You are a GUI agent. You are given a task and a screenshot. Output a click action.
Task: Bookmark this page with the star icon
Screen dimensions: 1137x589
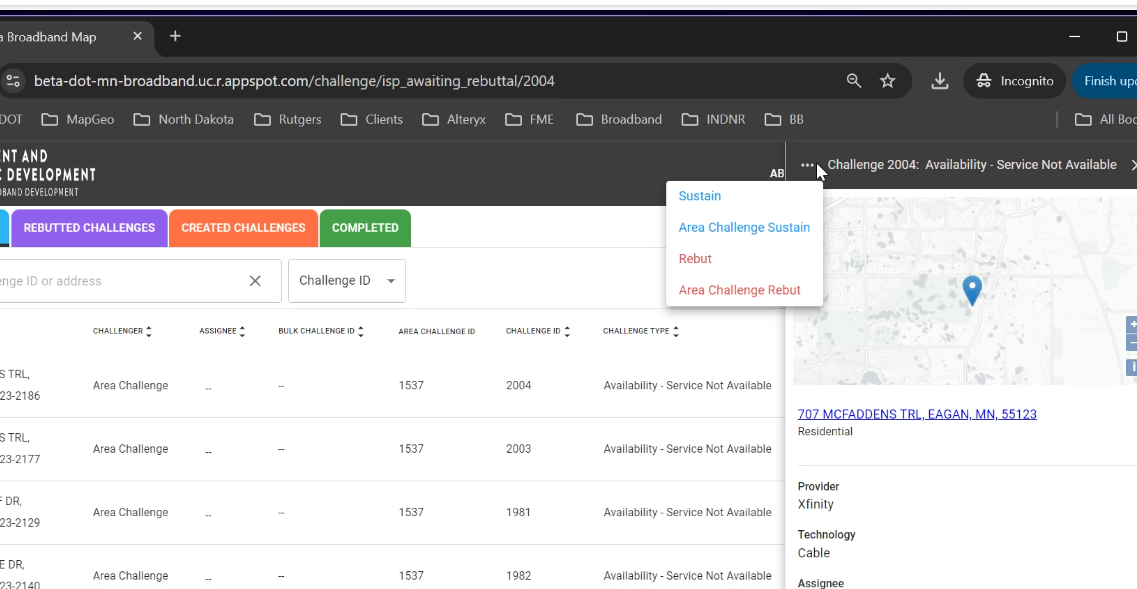tap(887, 81)
